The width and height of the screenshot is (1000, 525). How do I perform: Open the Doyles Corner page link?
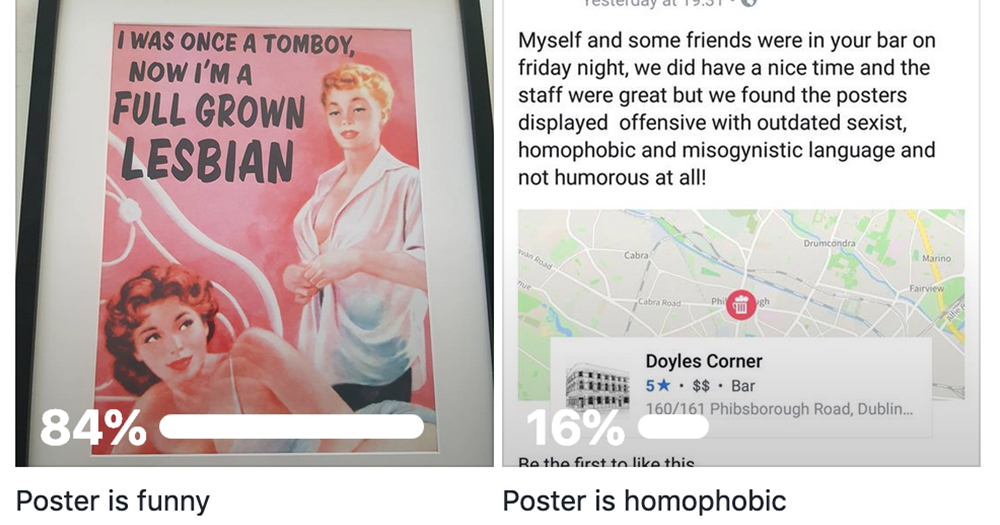(703, 361)
